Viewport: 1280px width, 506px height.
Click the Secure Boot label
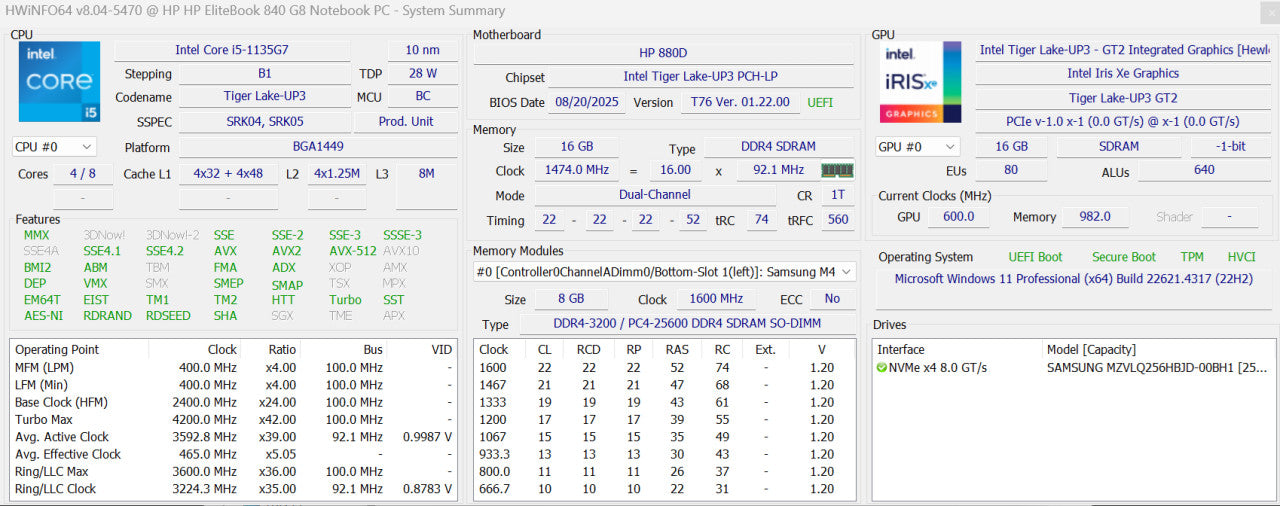pos(1124,257)
